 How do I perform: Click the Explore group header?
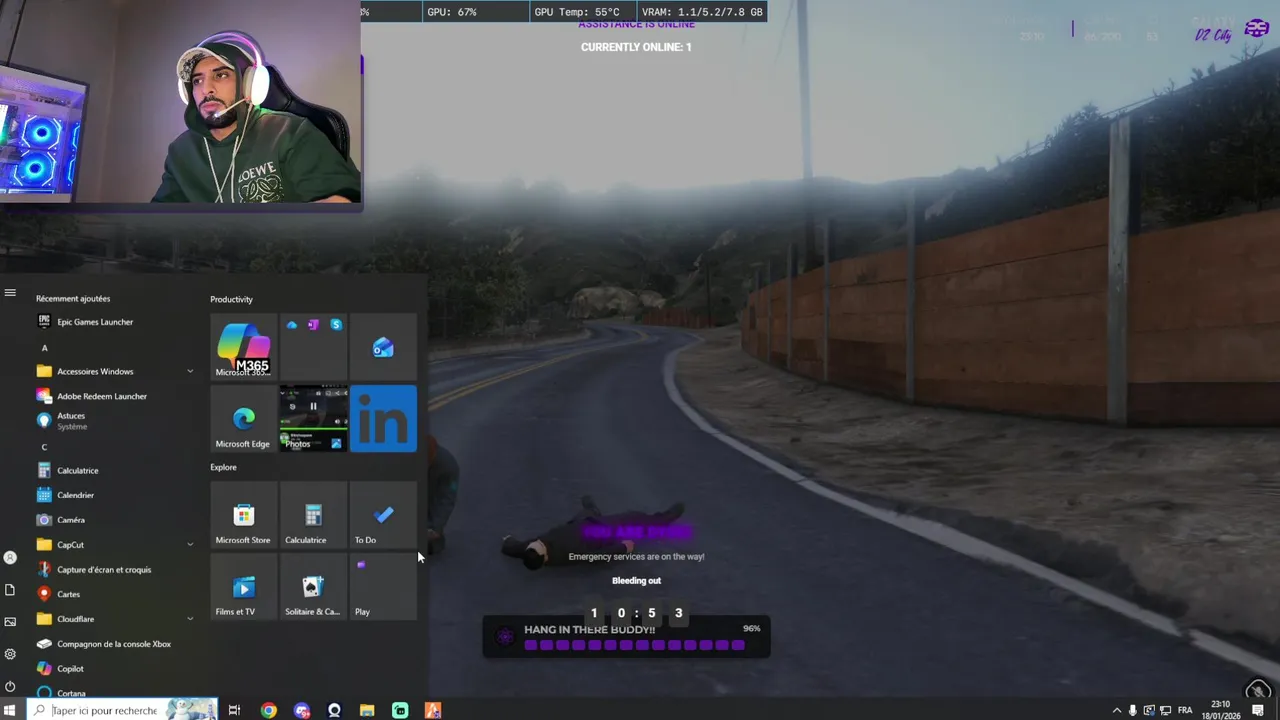pos(223,467)
